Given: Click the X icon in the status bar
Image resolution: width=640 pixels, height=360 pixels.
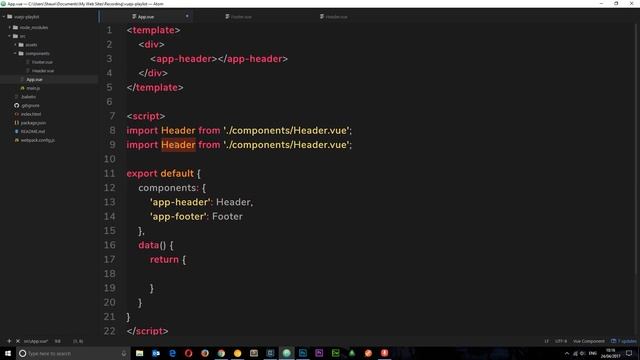Looking at the screenshot, I should [18, 341].
